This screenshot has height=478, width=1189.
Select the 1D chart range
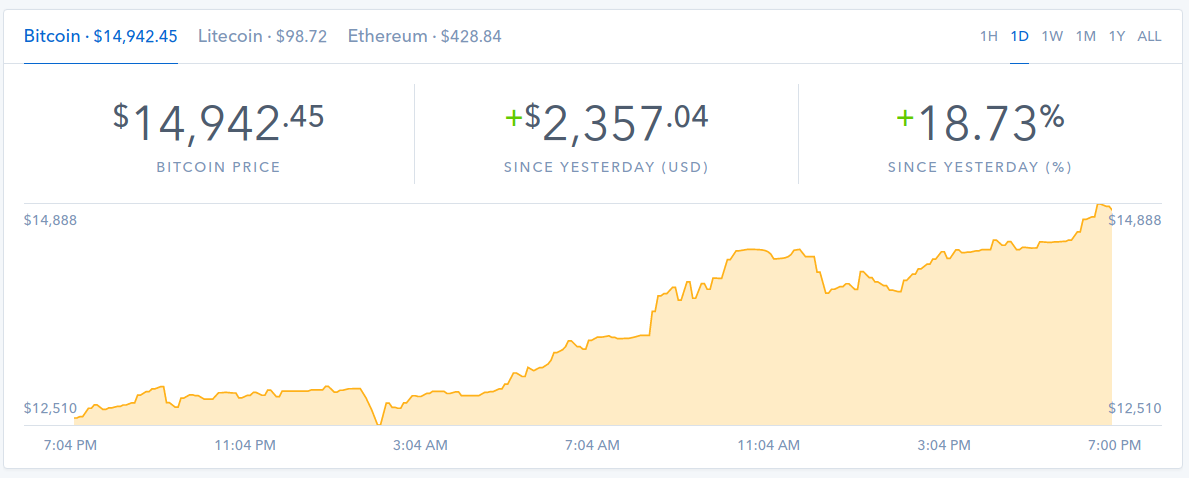1020,37
